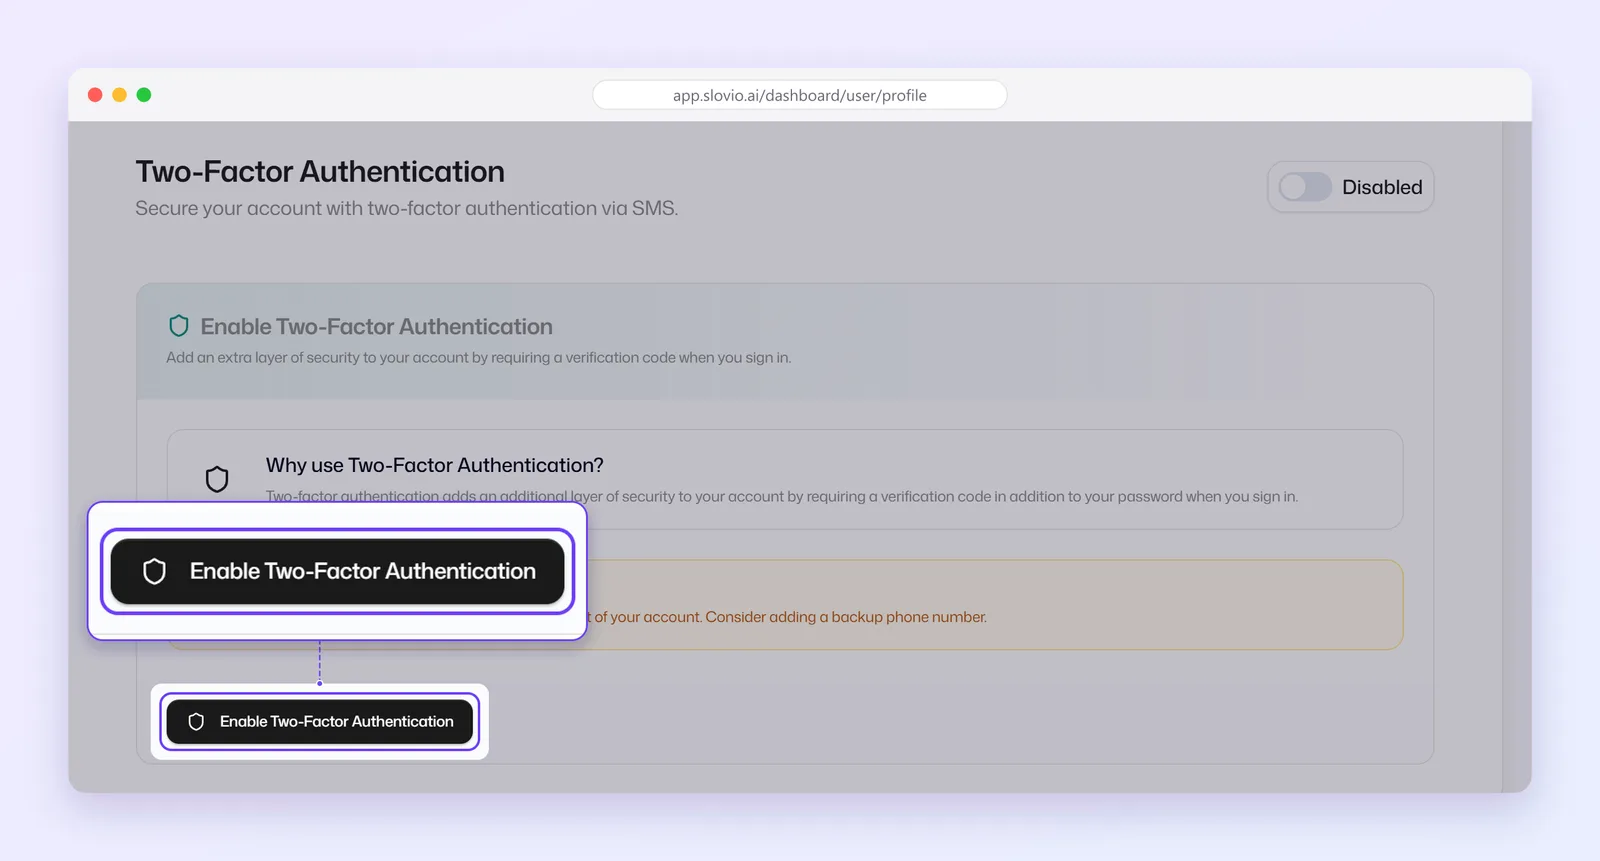The width and height of the screenshot is (1600, 861).
Task: Click the green shield icon beside the Enable Two-Factor Authentication heading
Action: (x=179, y=326)
